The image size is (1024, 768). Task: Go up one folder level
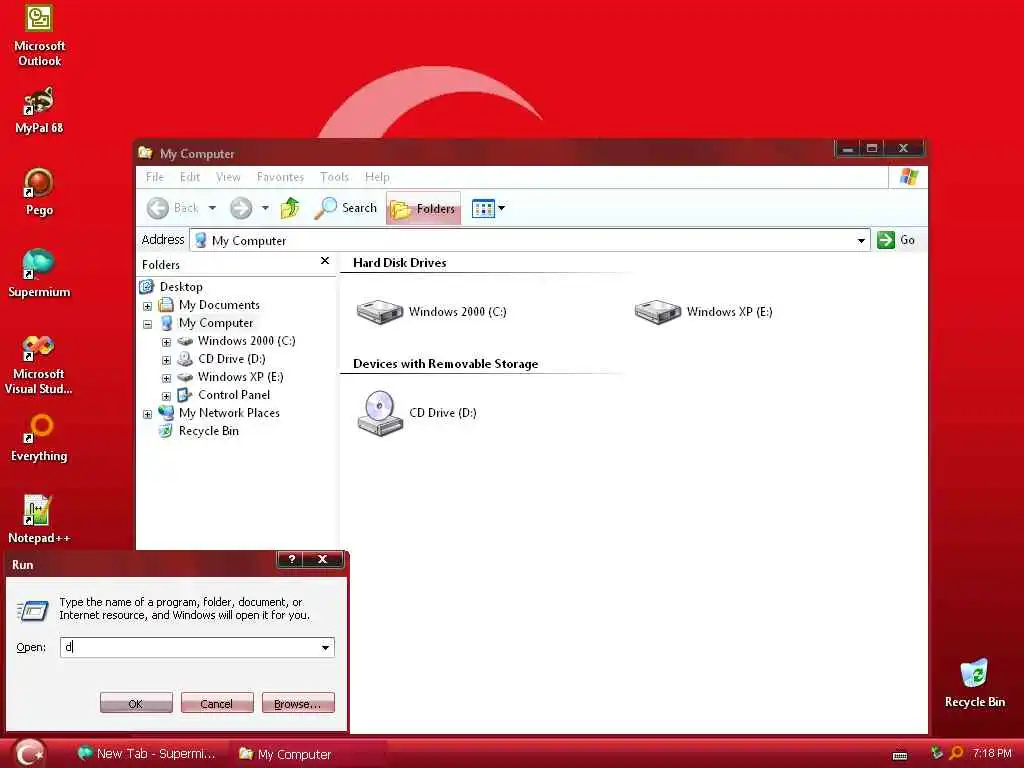(290, 208)
